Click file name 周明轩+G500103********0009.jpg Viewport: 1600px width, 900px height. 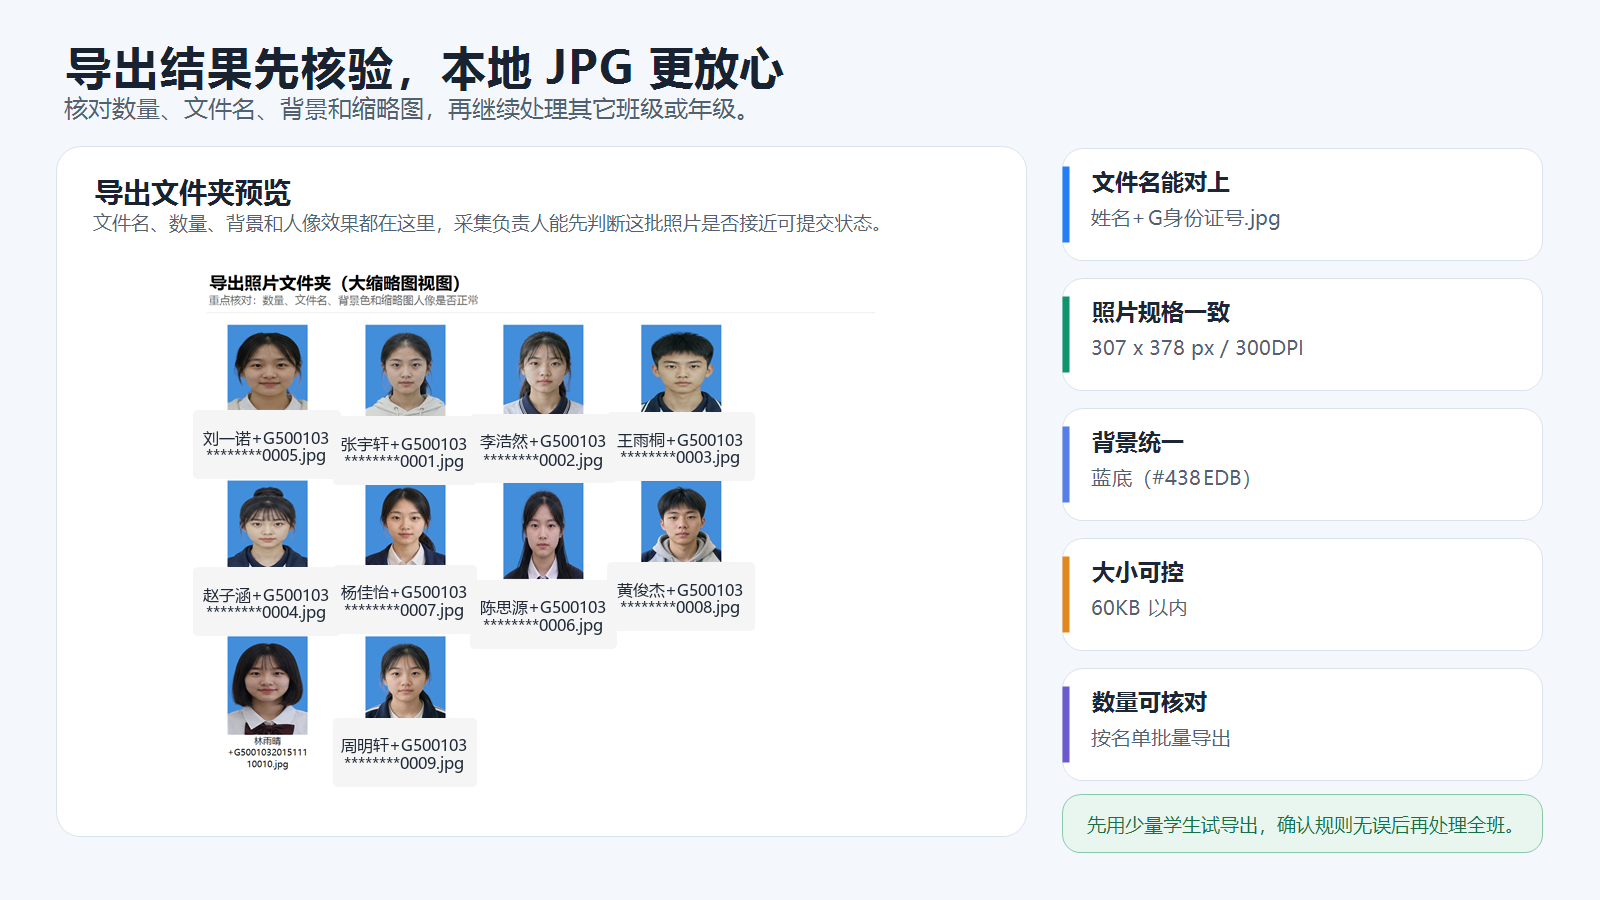point(404,754)
